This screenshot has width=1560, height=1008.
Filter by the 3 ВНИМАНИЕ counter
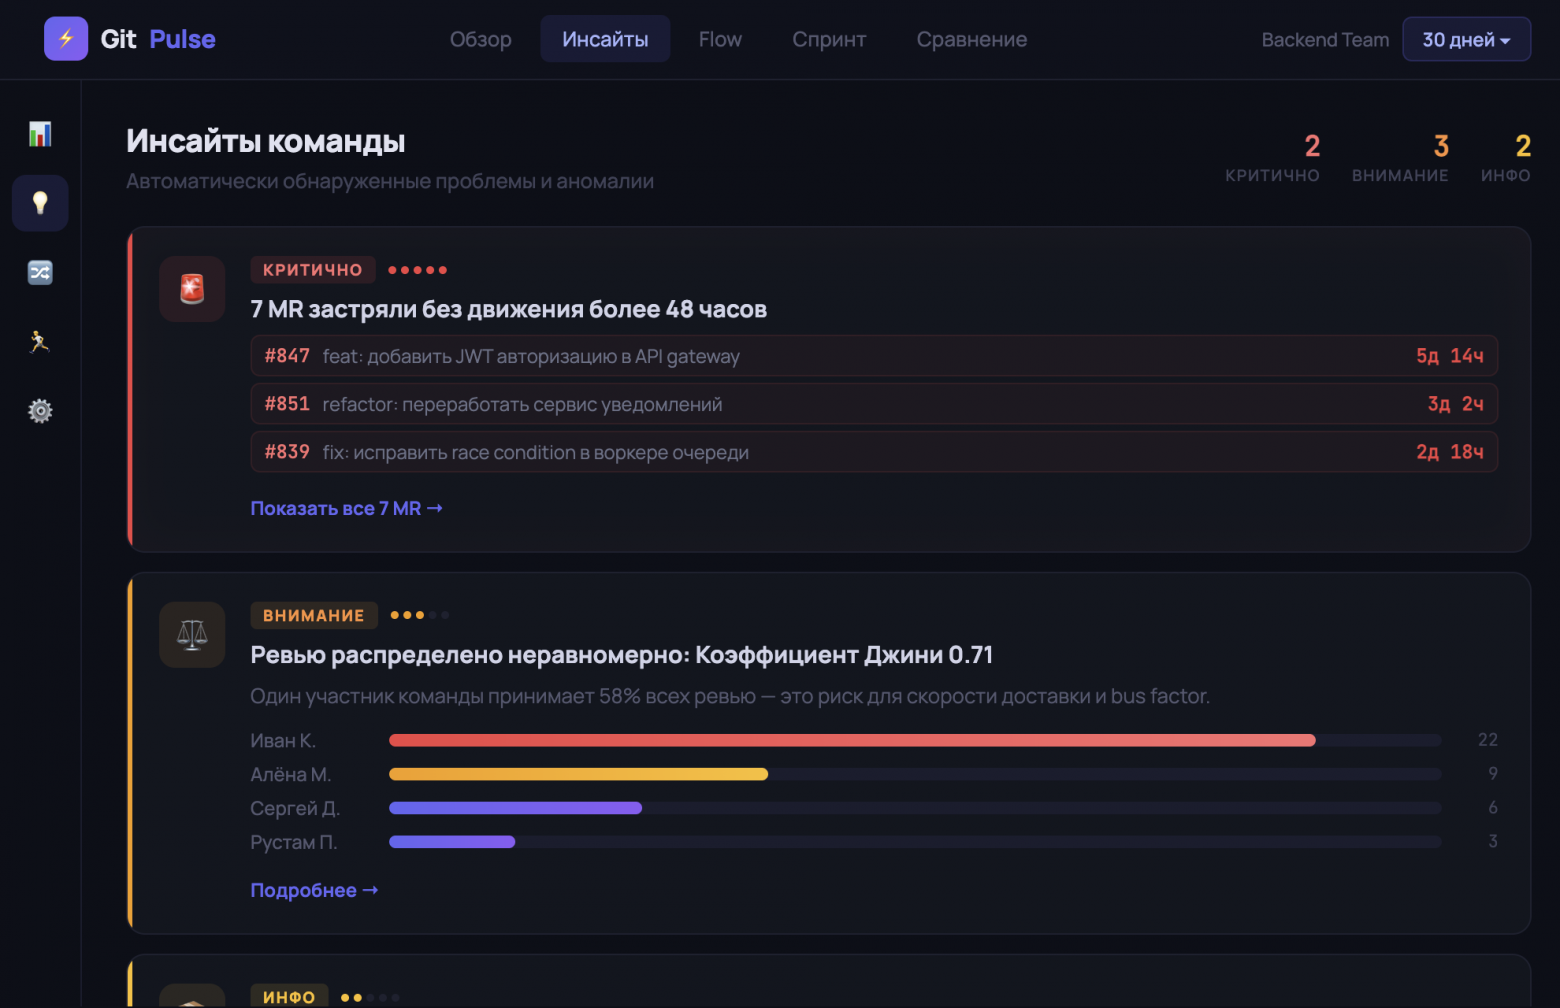pos(1400,158)
